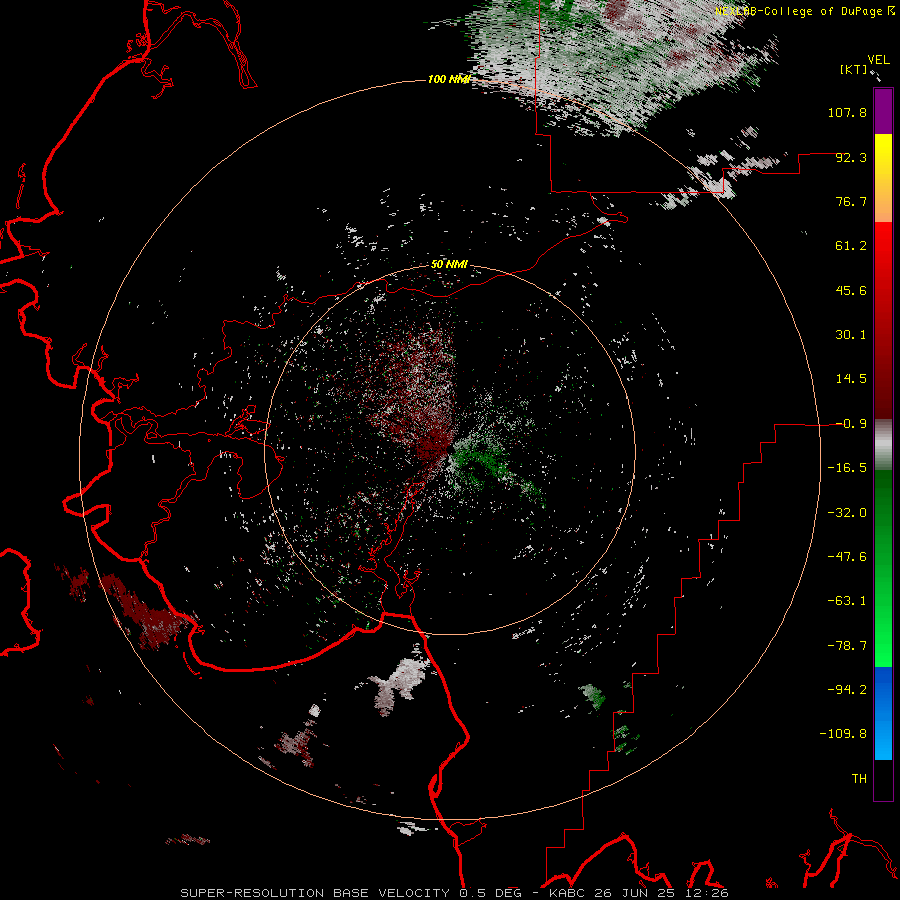
Task: Click the 45.6 value on velocity scale
Action: 851,290
